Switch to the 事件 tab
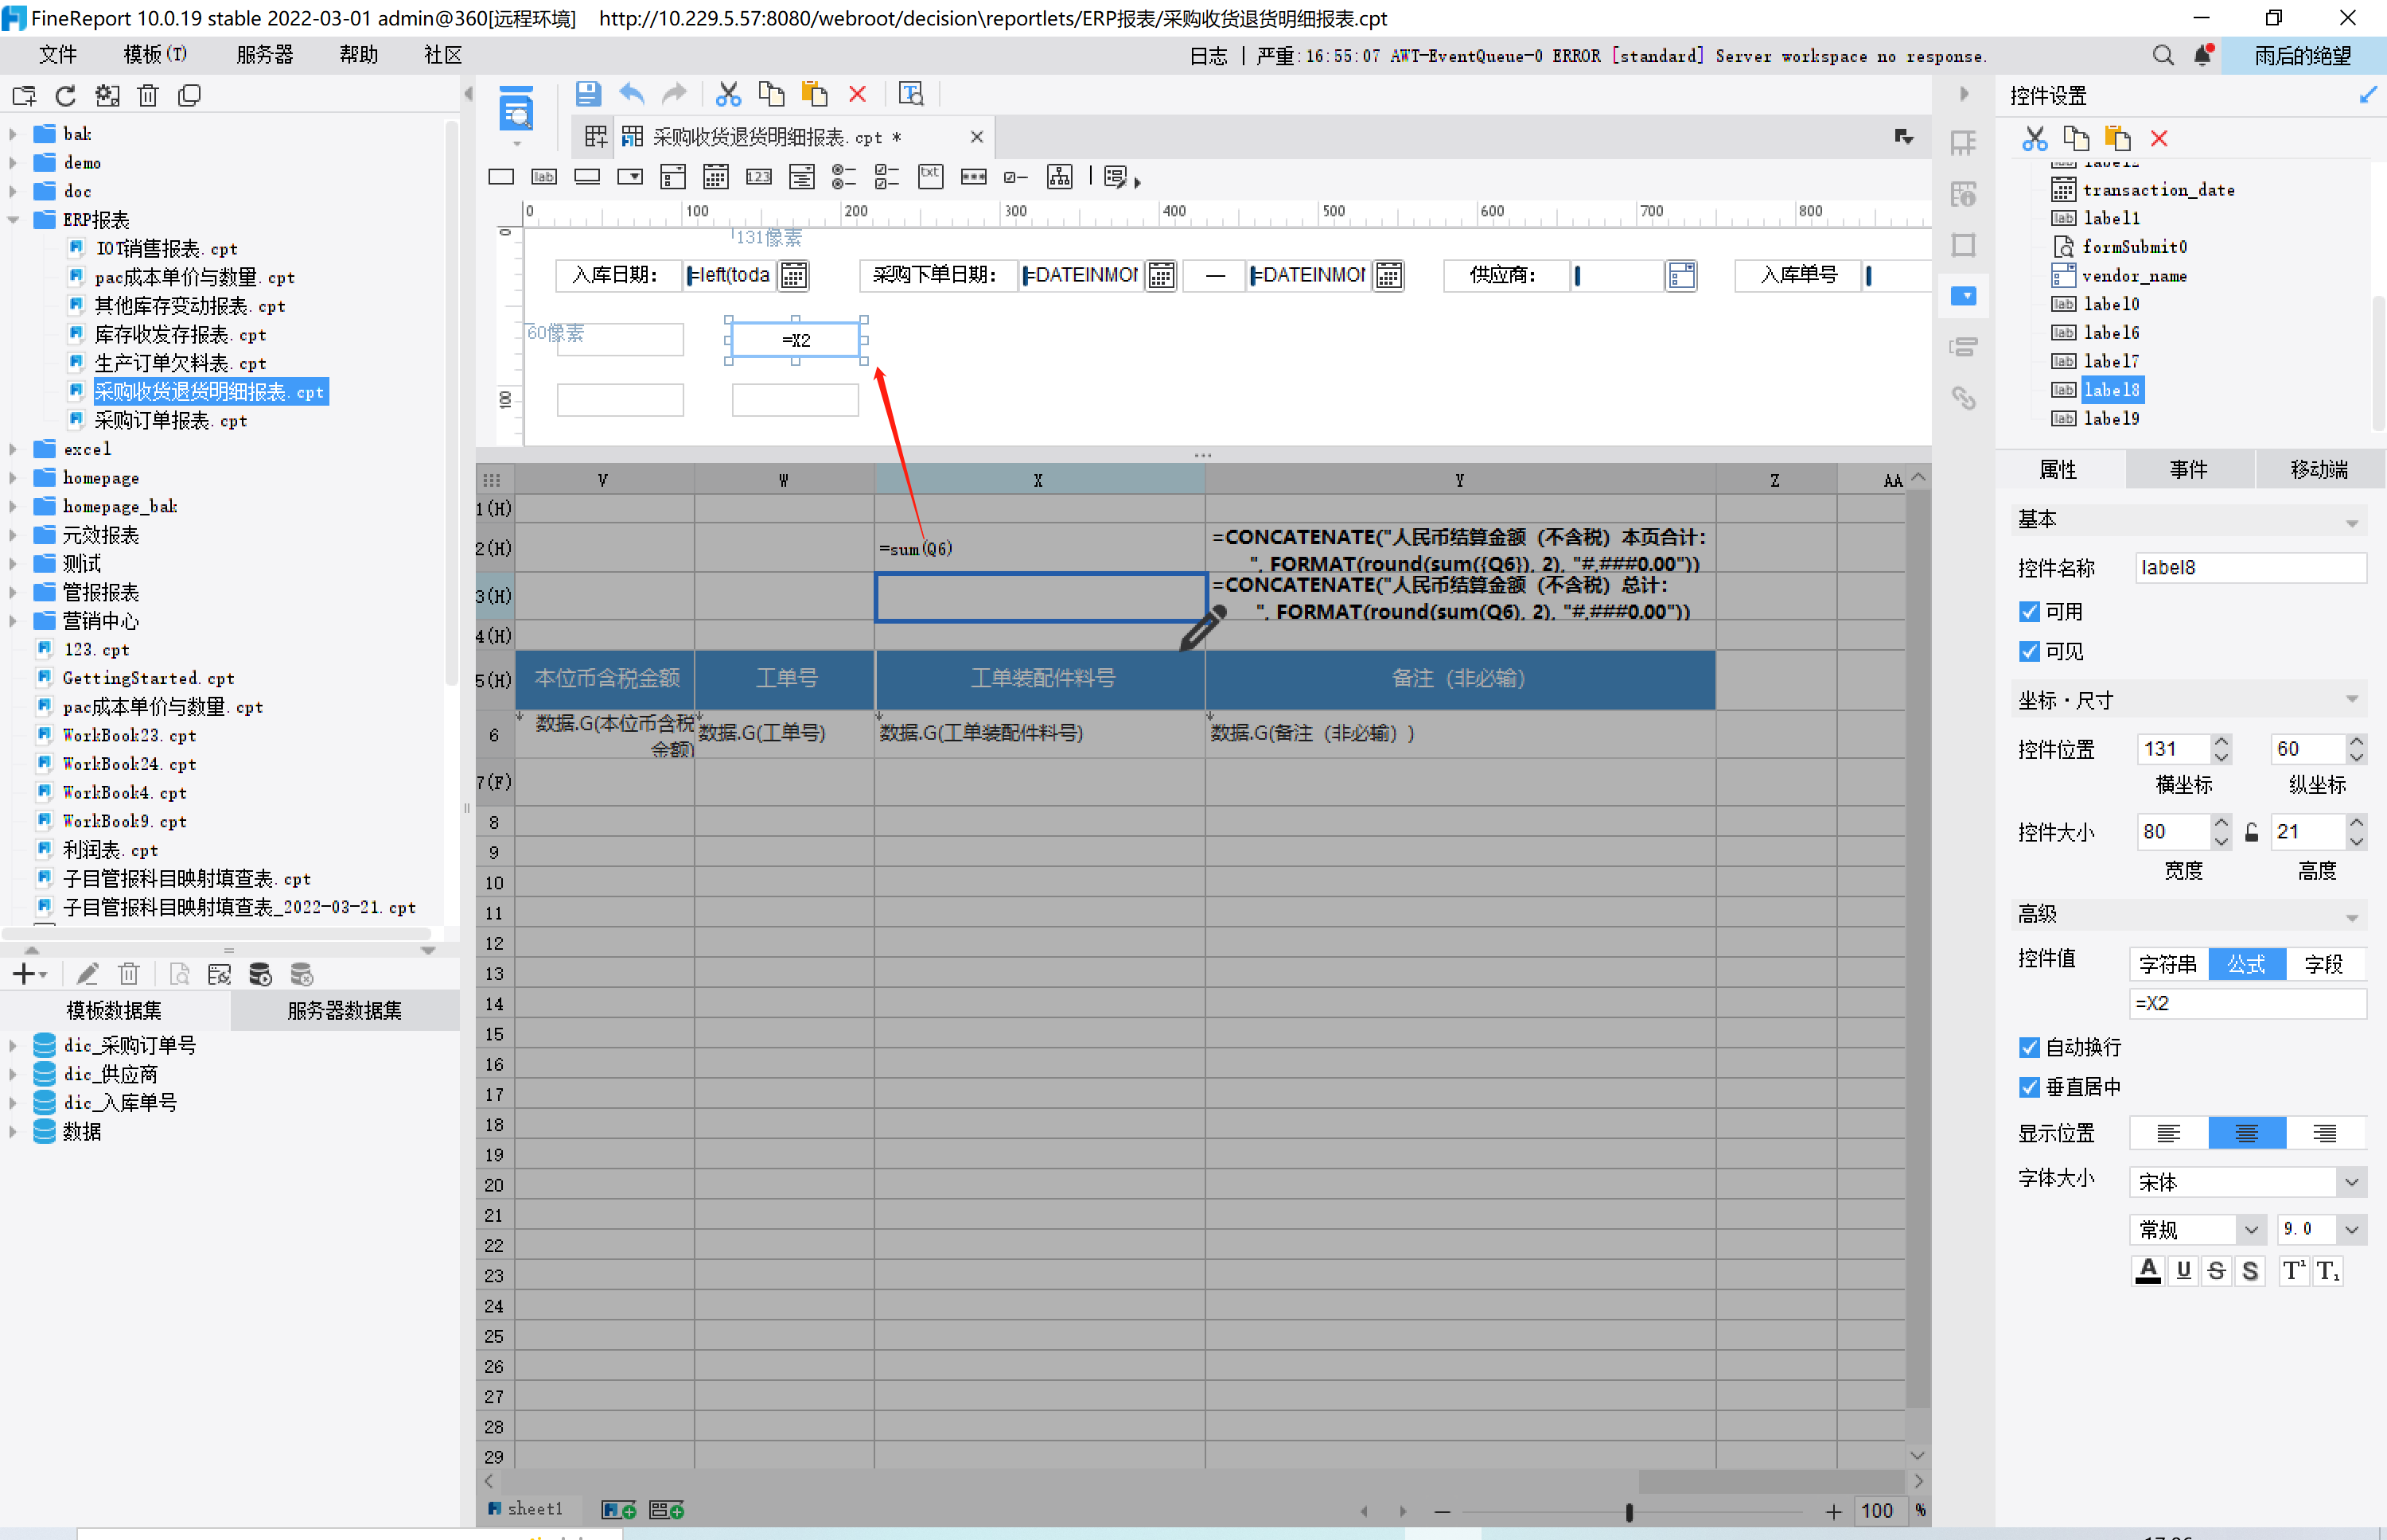This screenshot has width=2387, height=1540. click(x=2188, y=470)
